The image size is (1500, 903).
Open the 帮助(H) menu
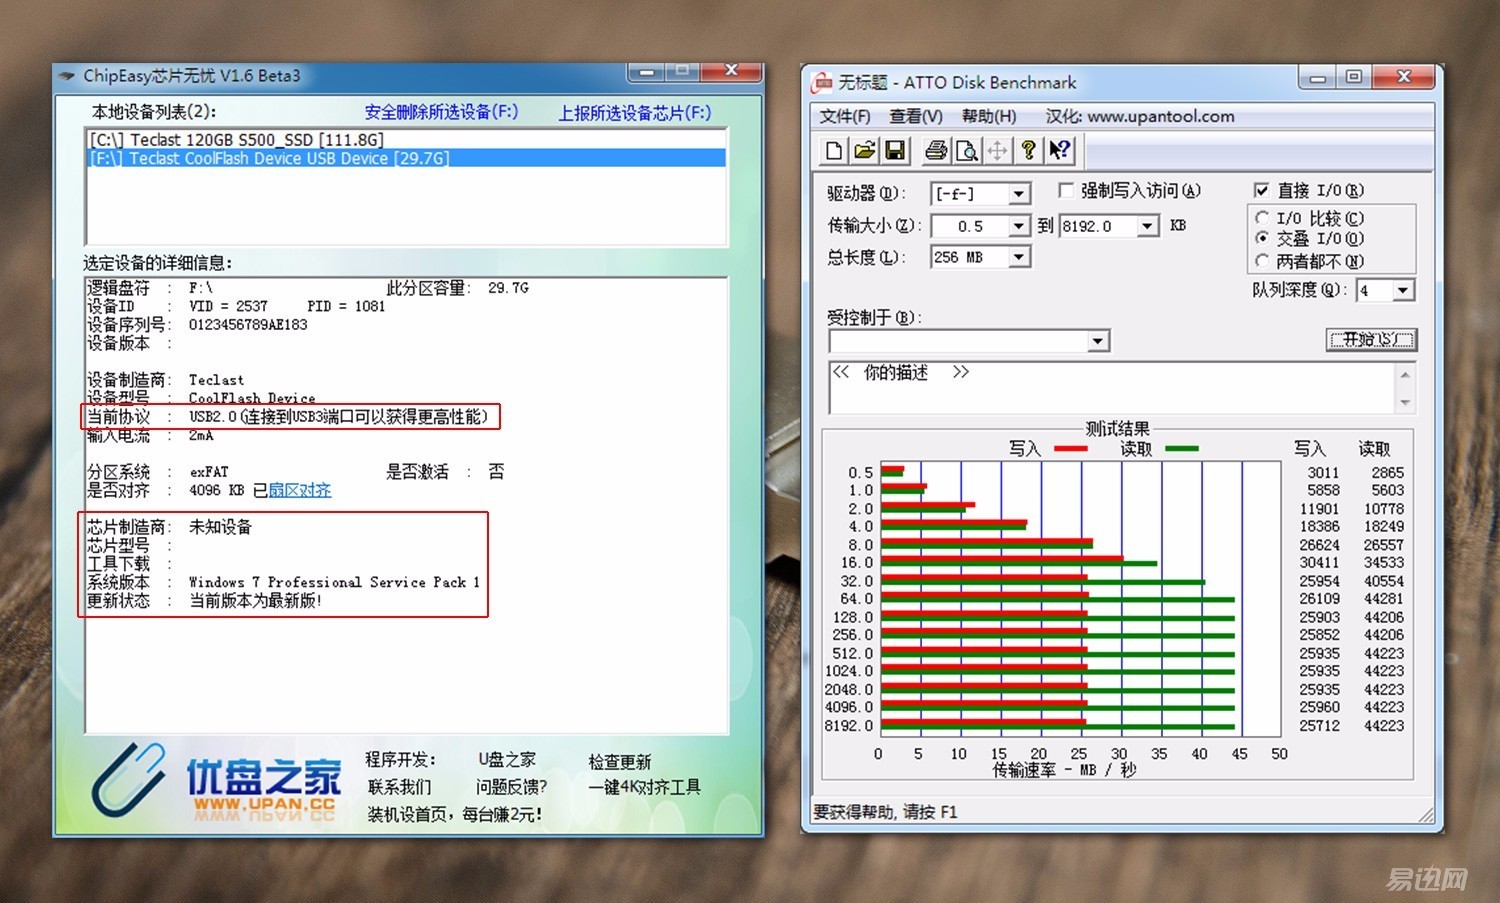click(989, 116)
